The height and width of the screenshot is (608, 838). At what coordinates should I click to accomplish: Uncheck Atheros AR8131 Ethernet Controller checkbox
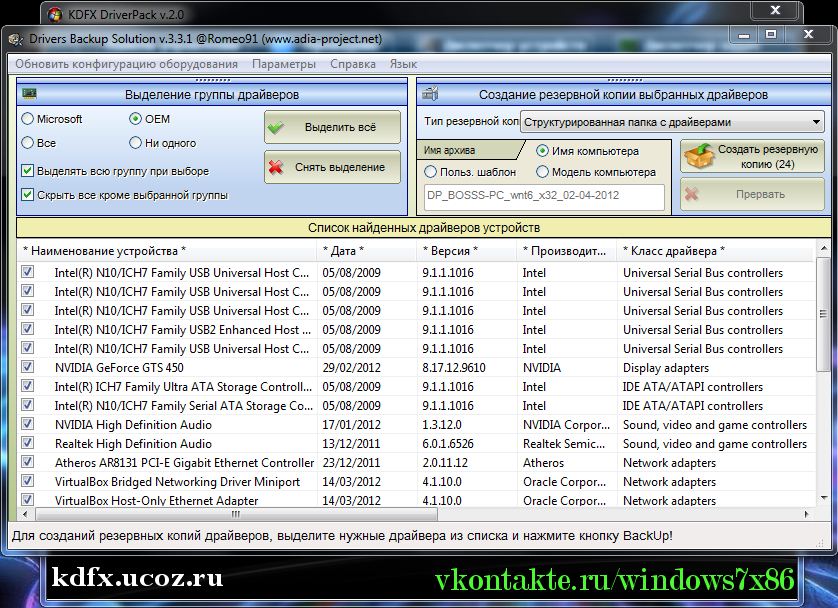coord(27,462)
